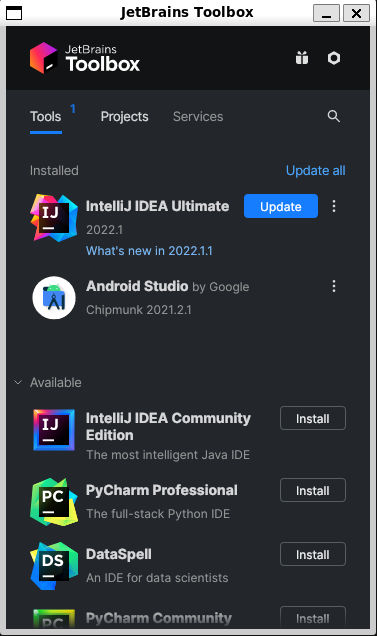Click the IntelliJ IDEA Community Edition icon
The width and height of the screenshot is (377, 636).
[54, 430]
